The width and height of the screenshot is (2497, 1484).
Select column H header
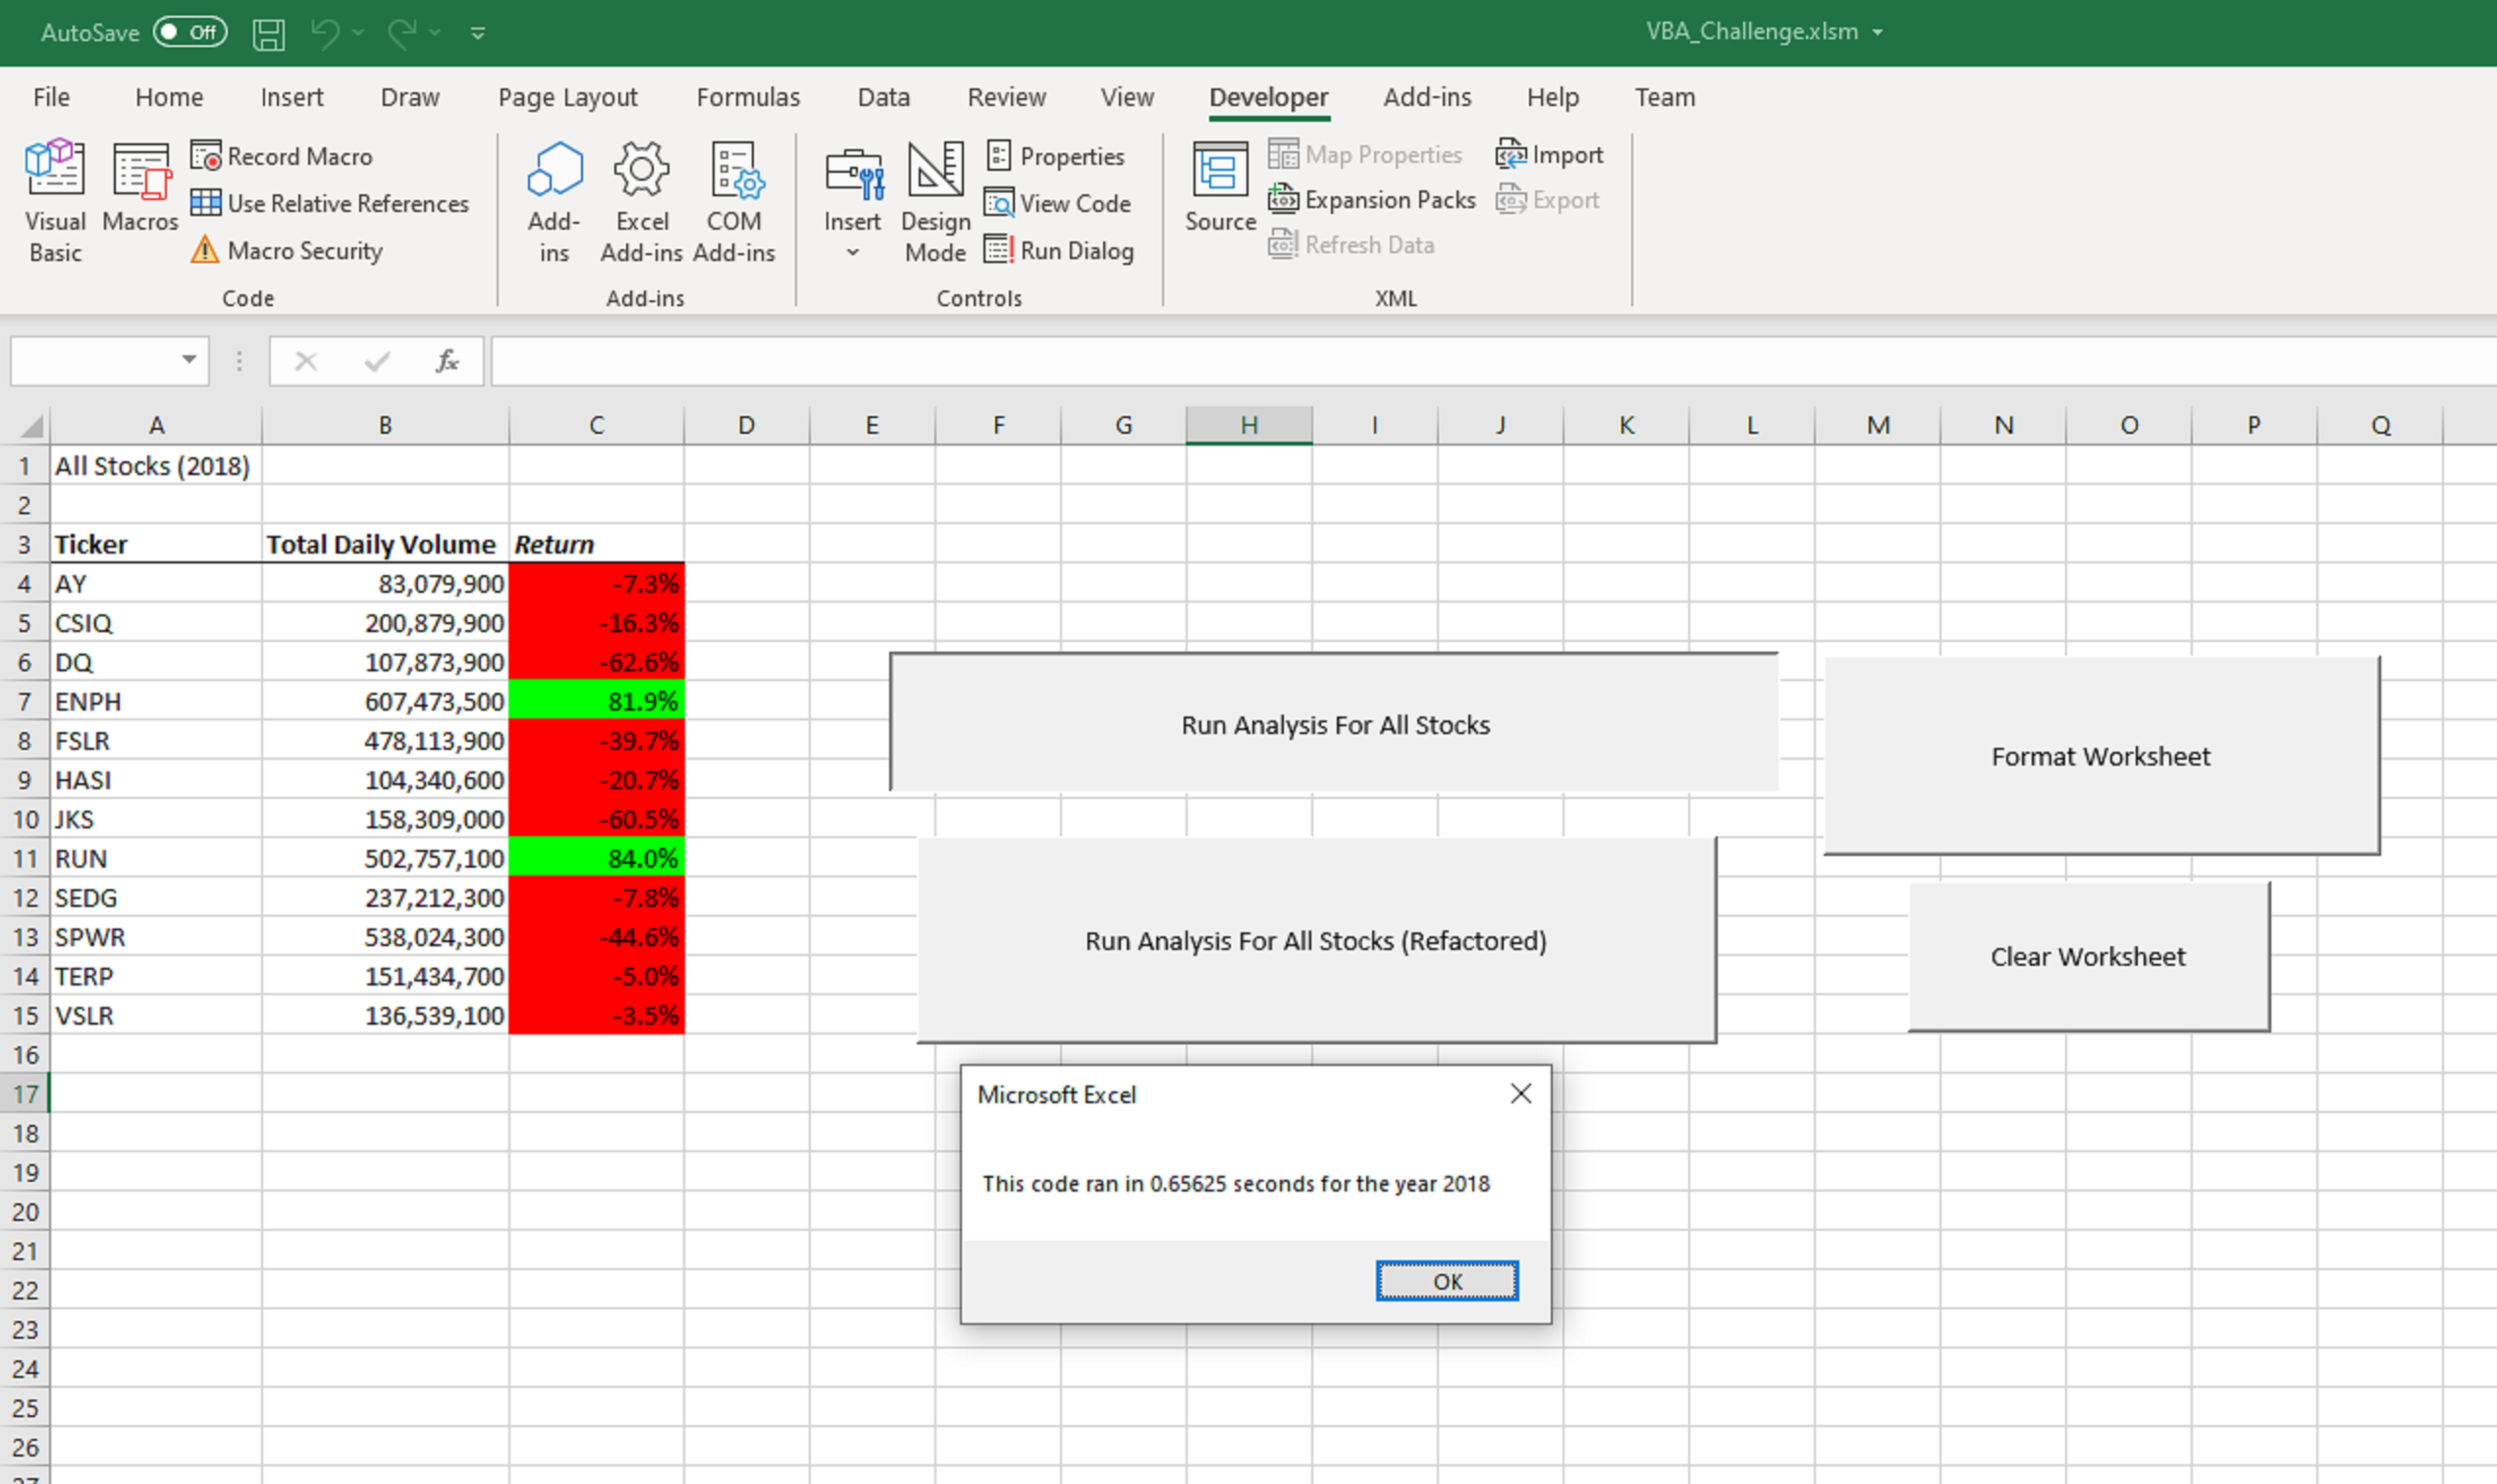[1249, 425]
